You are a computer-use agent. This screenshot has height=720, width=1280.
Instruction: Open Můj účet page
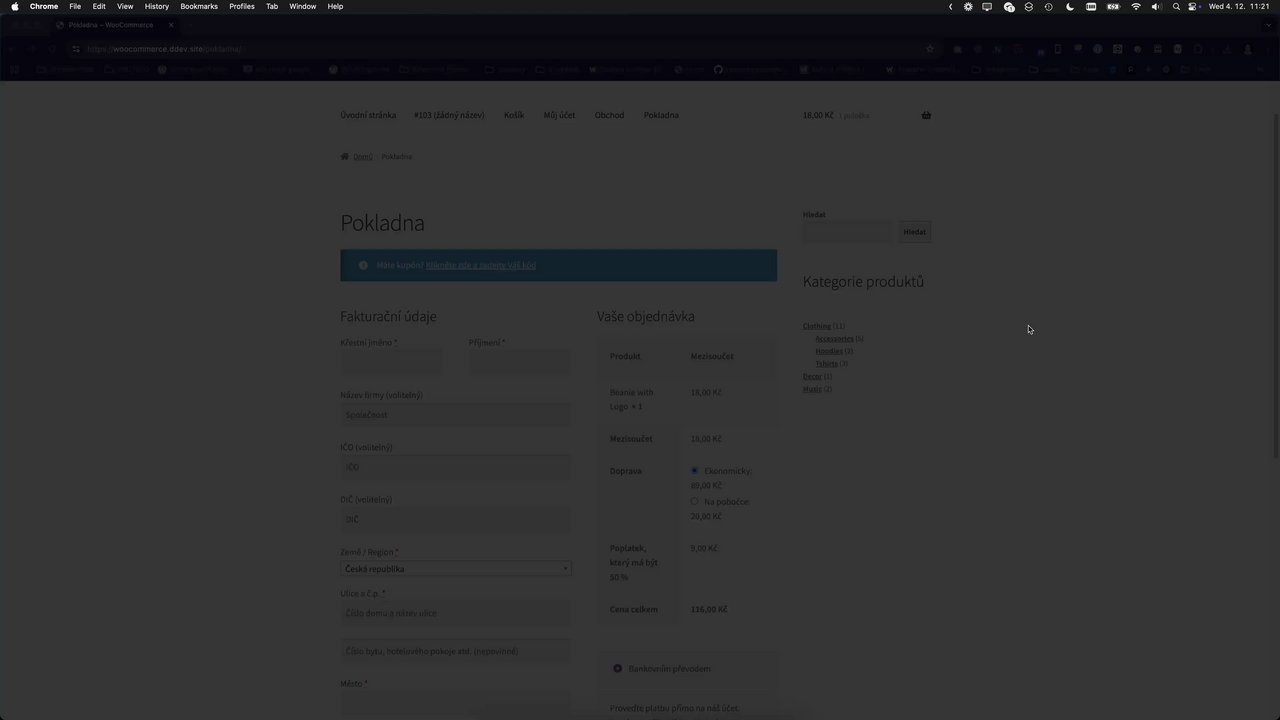point(559,115)
